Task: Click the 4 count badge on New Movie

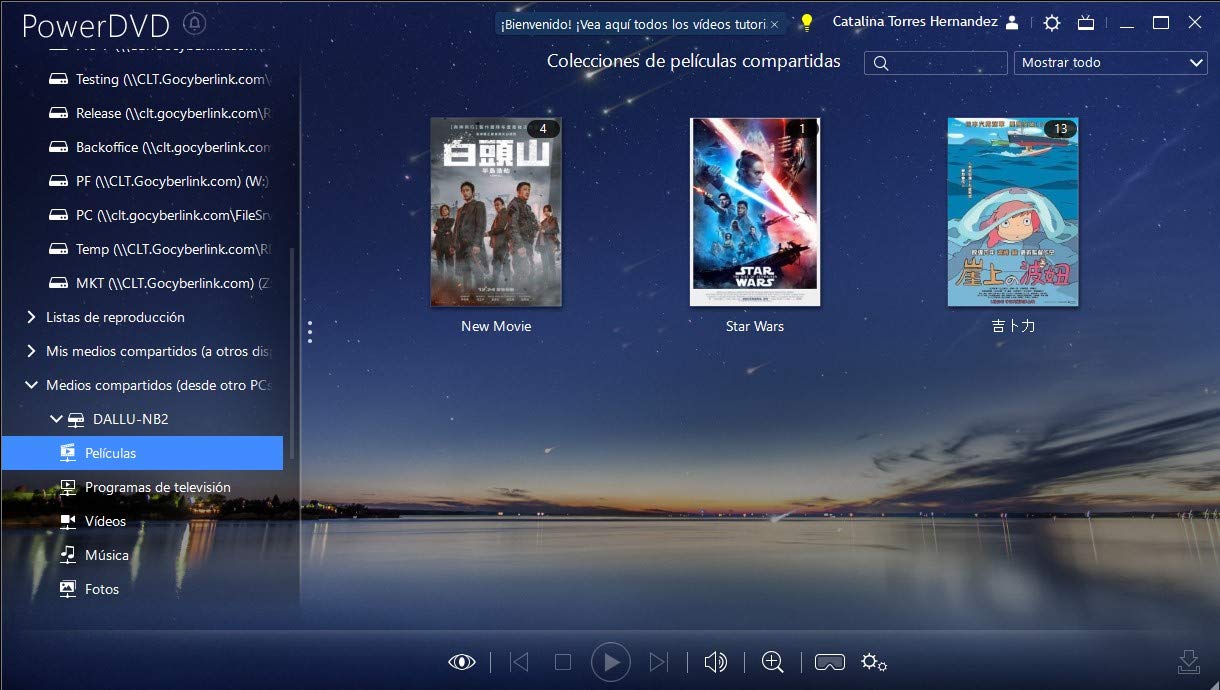Action: tap(543, 128)
